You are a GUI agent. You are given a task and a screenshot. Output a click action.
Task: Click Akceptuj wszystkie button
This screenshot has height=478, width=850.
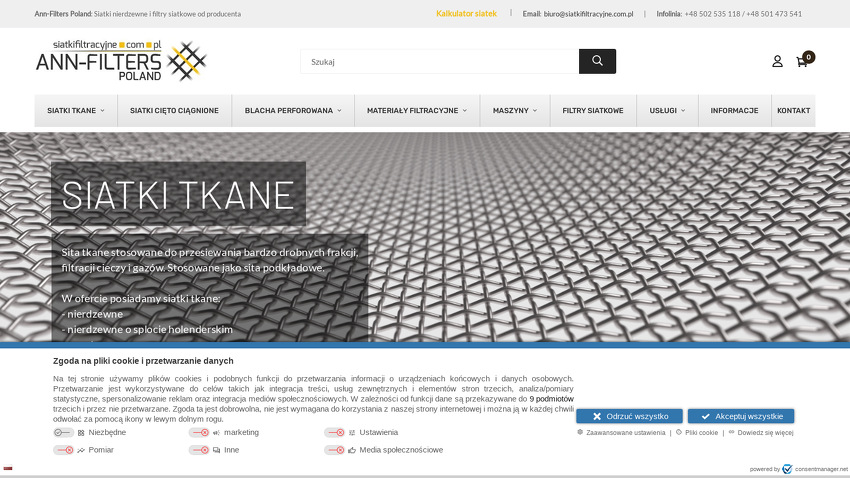[741, 416]
